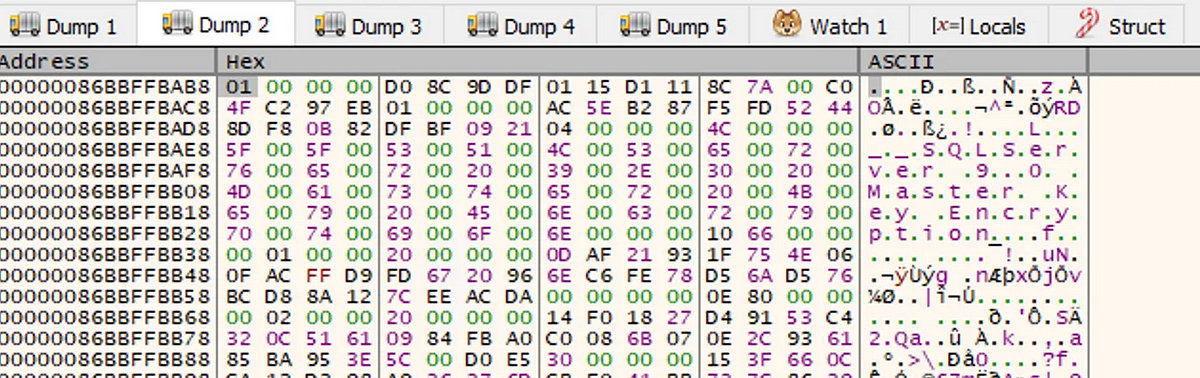The width and height of the screenshot is (1200, 378).
Task: Click the Address column header
Action: 107,62
